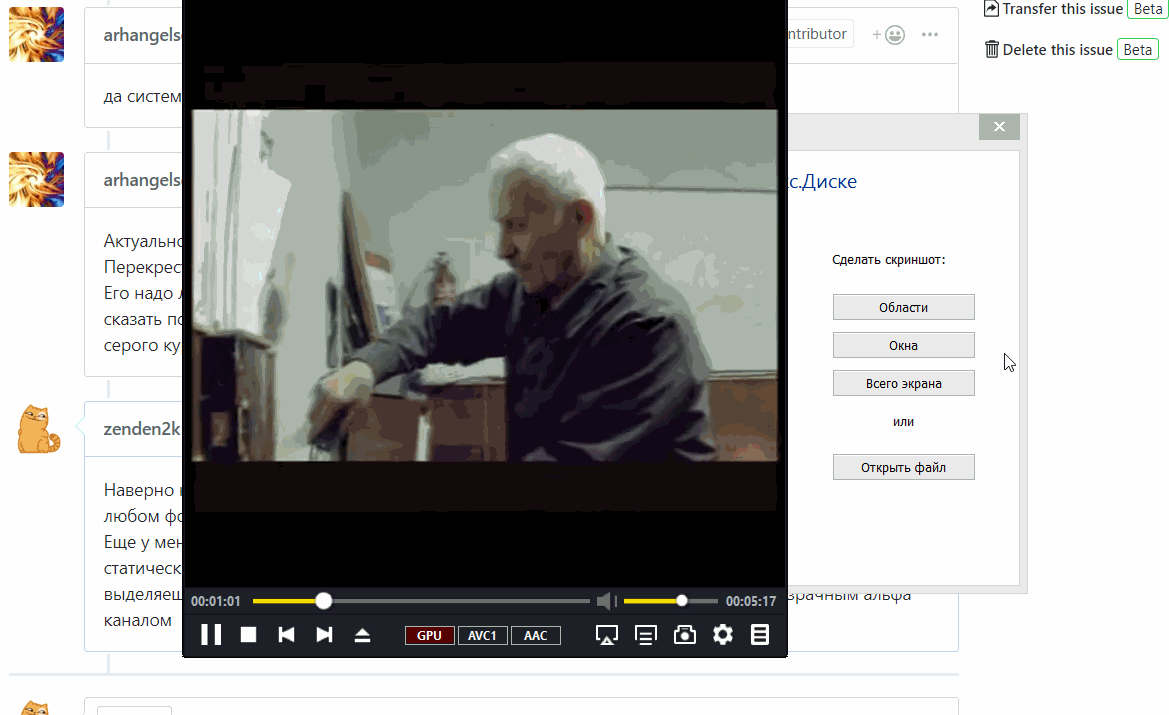Skip to the next track
The image size is (1169, 715).
pyautogui.click(x=324, y=634)
